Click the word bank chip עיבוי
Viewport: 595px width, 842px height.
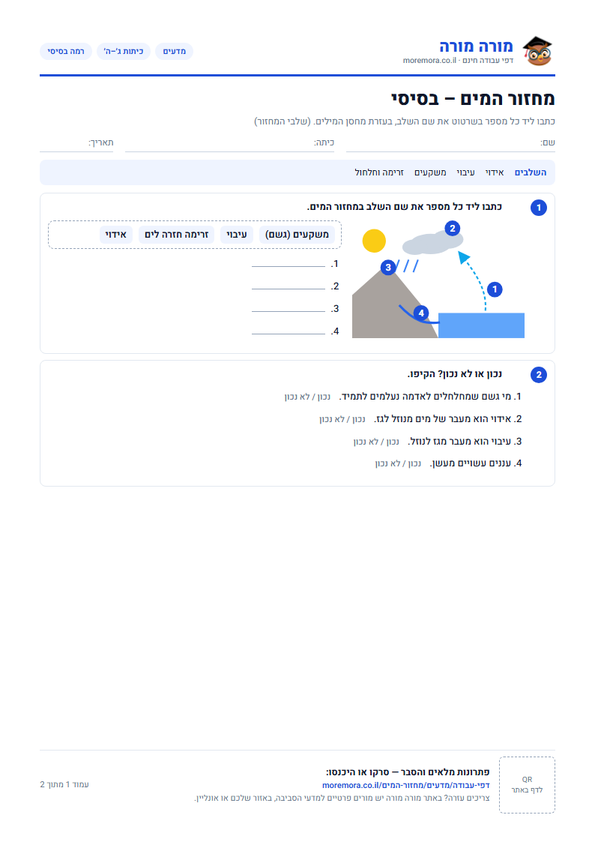(236, 235)
